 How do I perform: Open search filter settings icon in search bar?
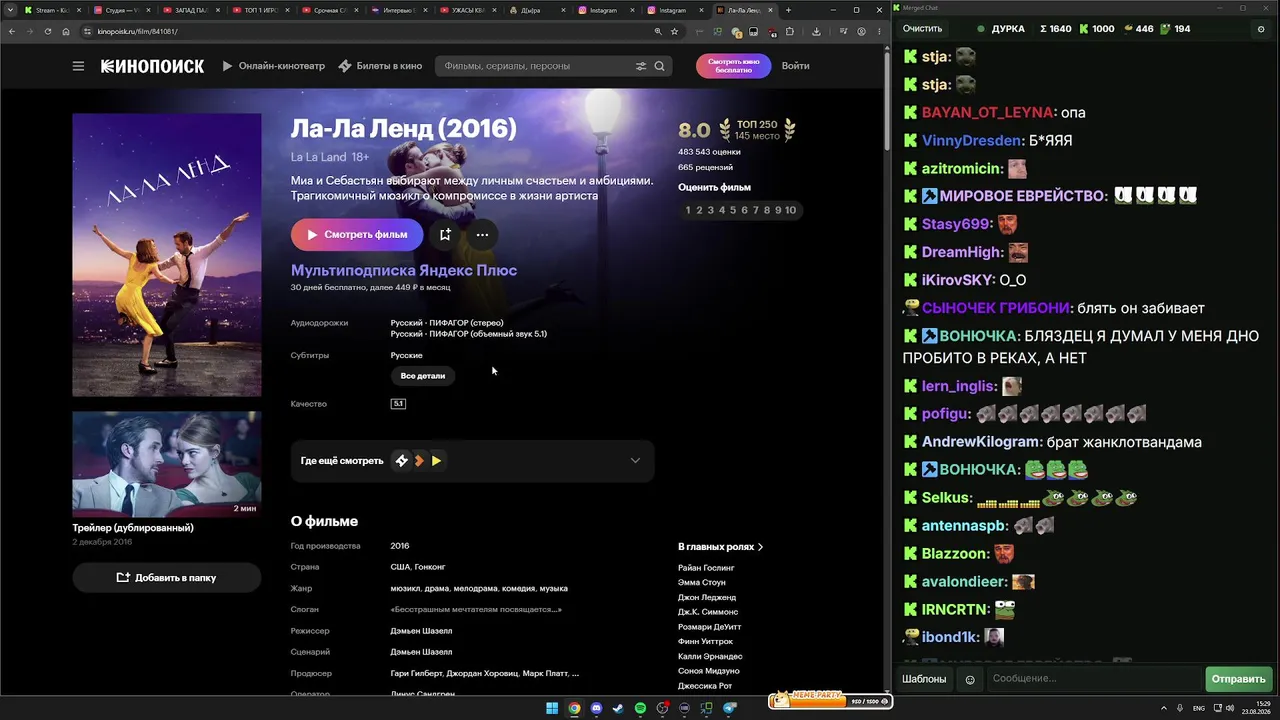[641, 66]
